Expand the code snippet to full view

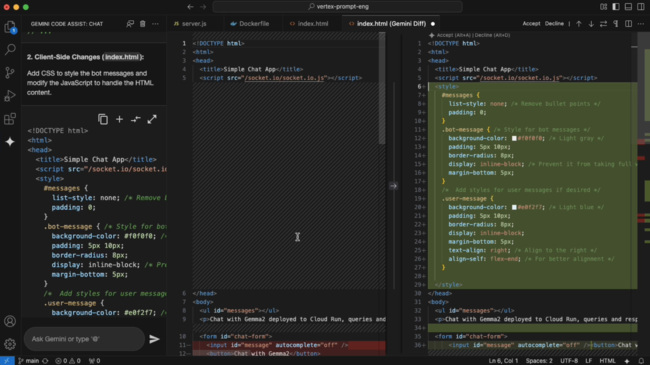pos(152,119)
